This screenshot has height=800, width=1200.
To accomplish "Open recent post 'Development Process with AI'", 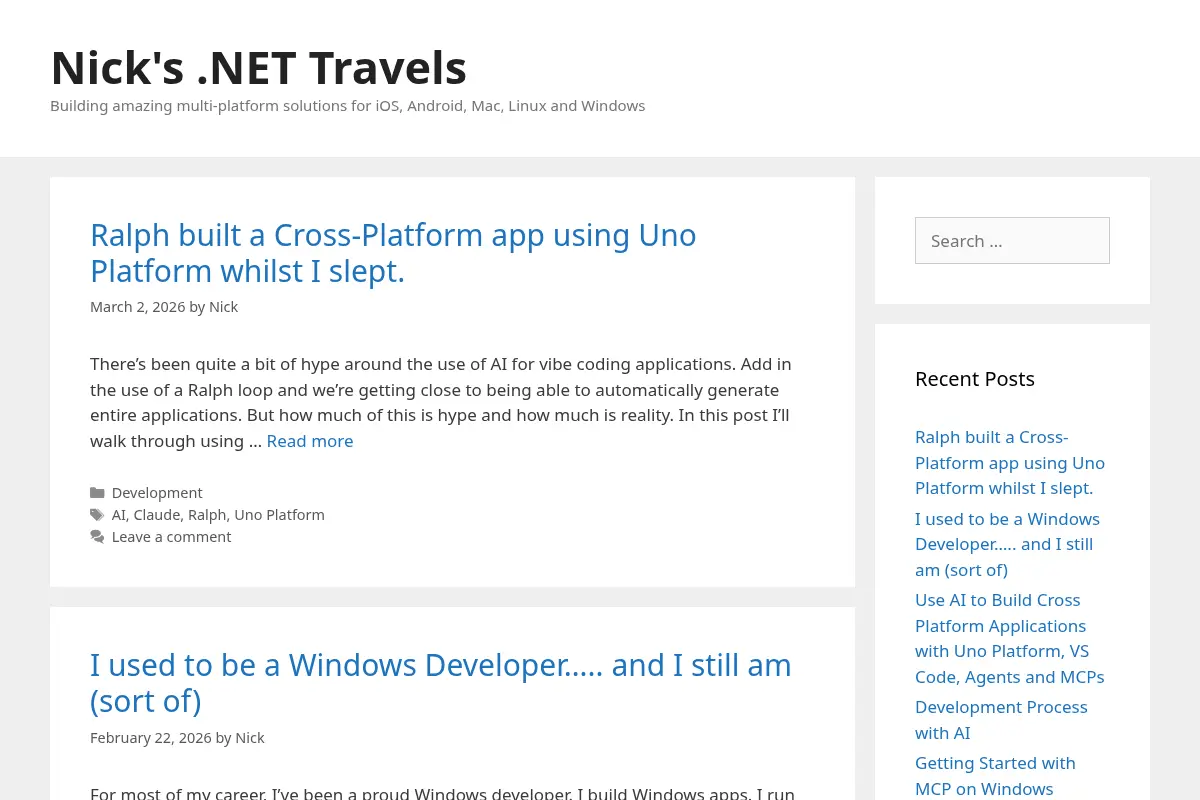I will tap(1001, 720).
